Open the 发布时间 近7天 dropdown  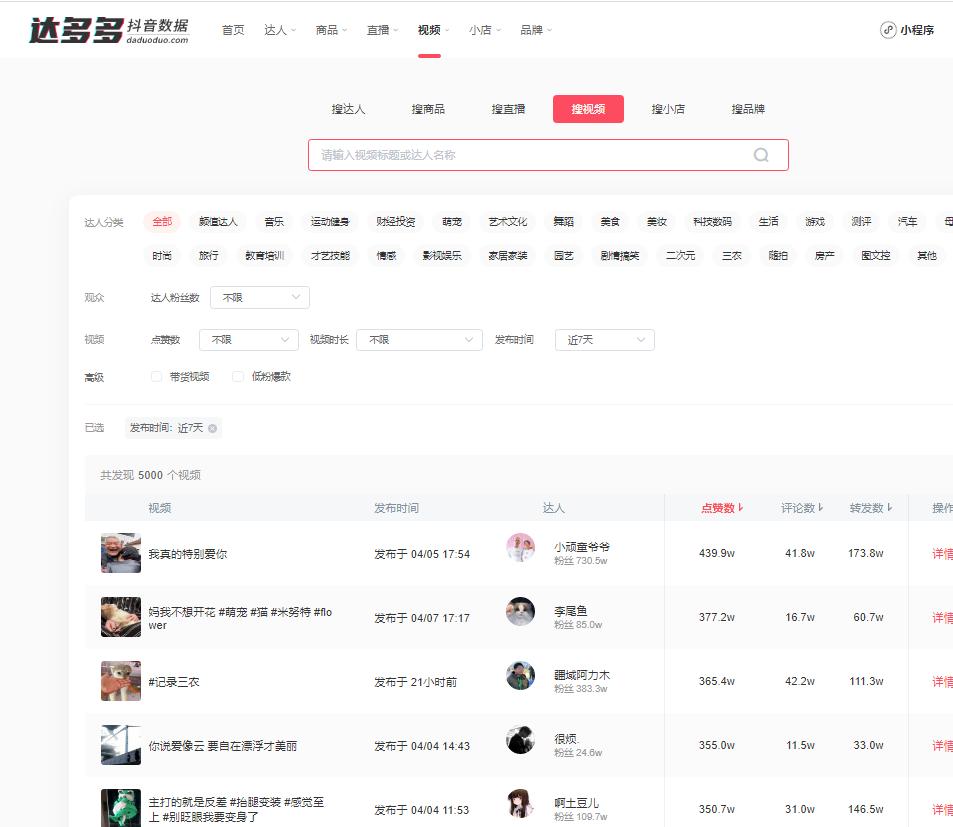604,340
